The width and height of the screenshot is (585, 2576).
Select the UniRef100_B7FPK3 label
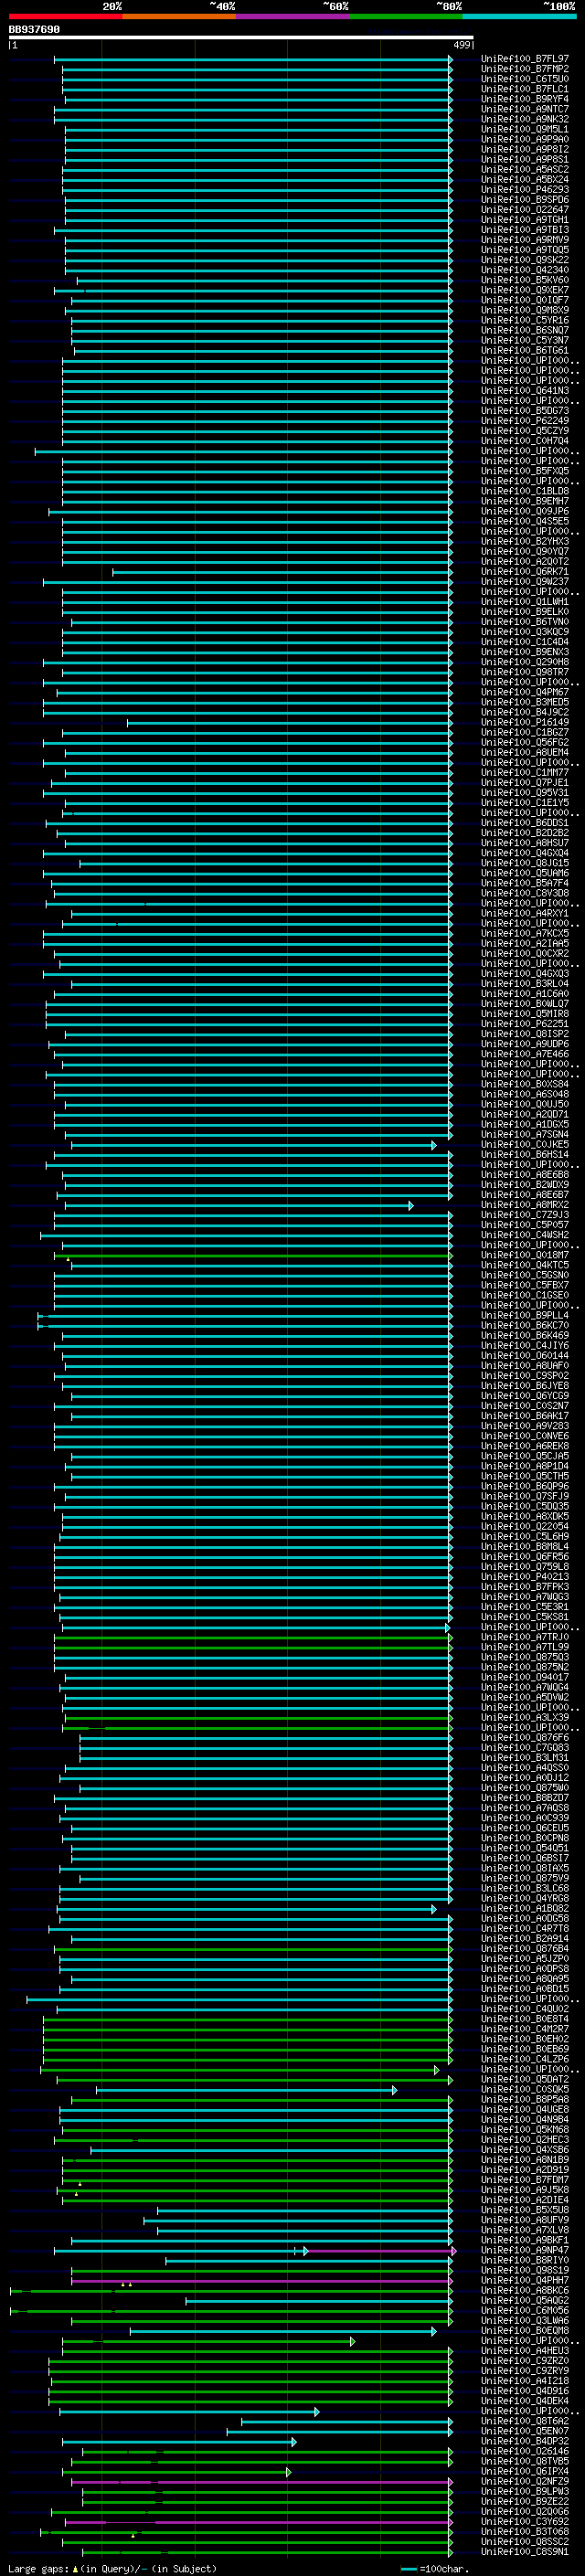pyautogui.click(x=525, y=1587)
